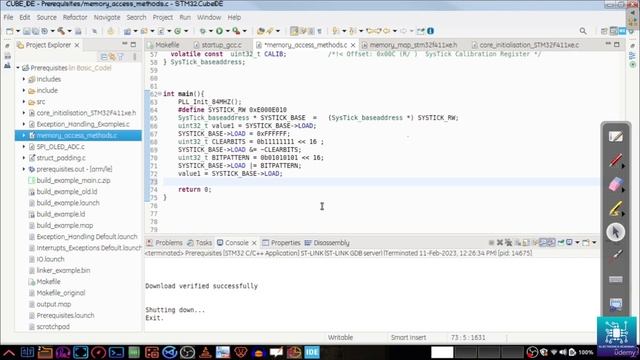Open the Search menu
Screen dimensions: 640x360
point(136,17)
